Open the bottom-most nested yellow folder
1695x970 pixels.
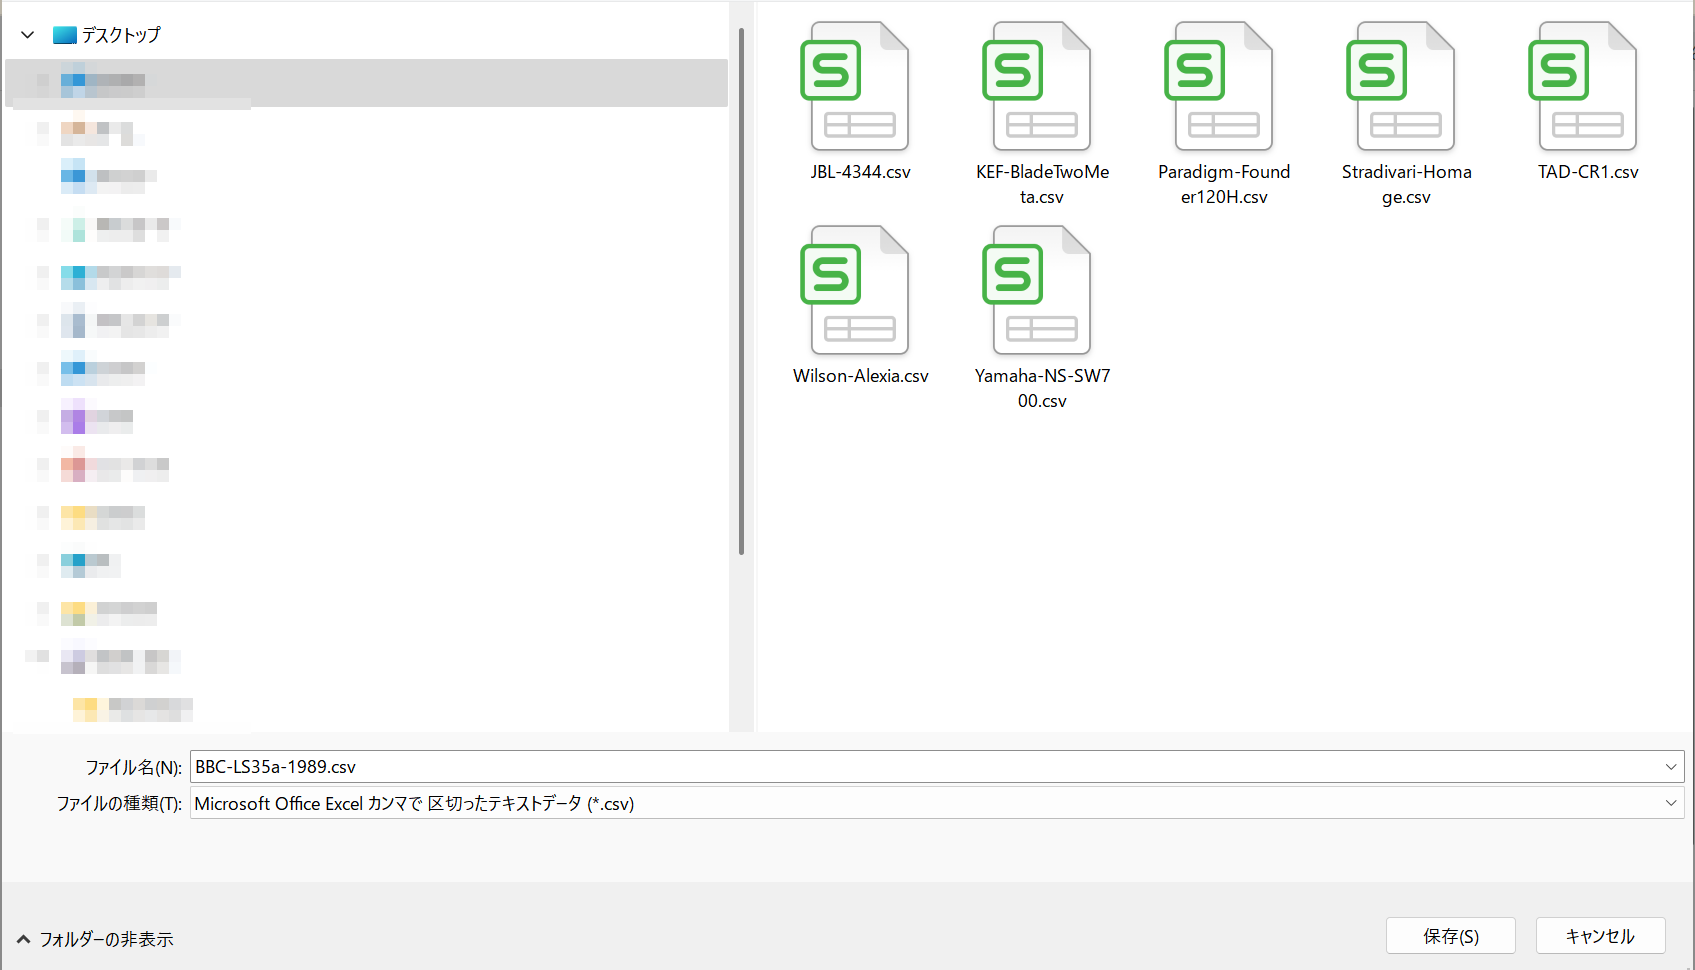pos(133,709)
